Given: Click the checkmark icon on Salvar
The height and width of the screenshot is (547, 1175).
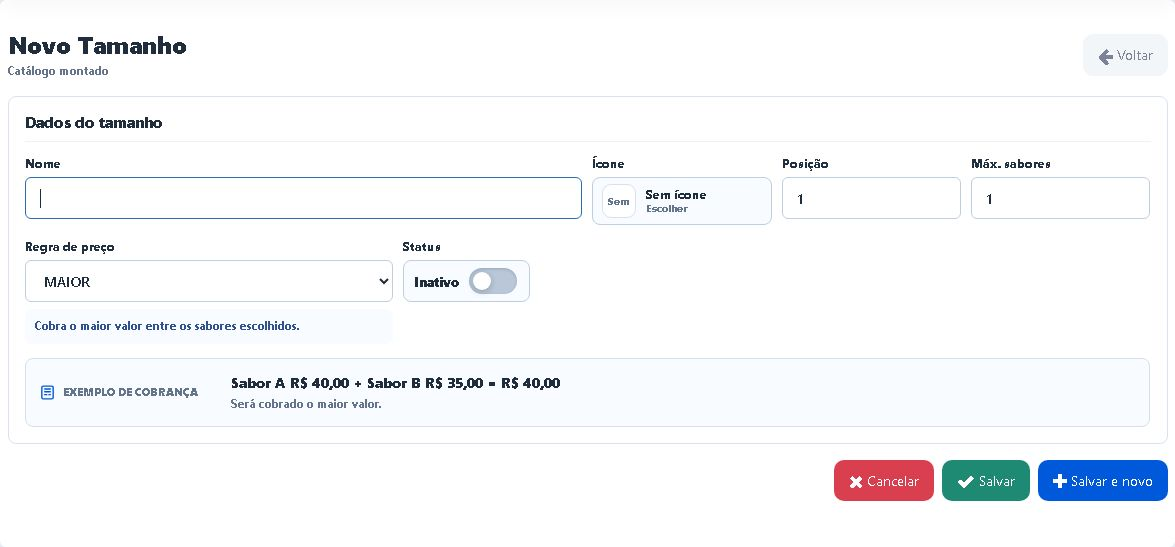Looking at the screenshot, I should [966, 482].
